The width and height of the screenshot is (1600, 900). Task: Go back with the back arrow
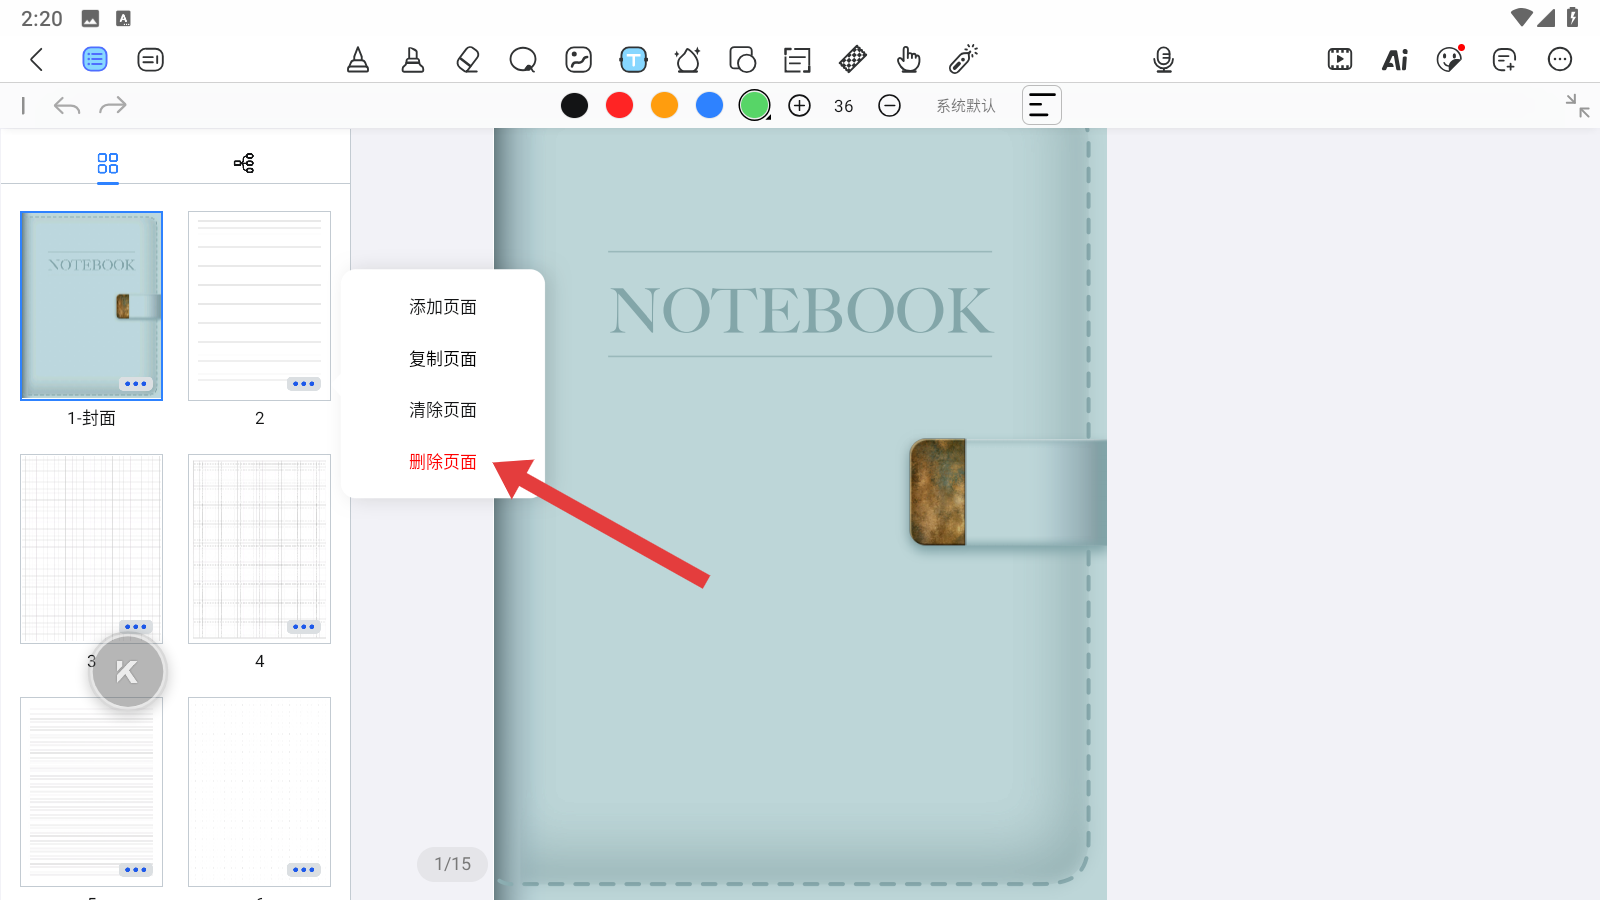click(x=37, y=60)
